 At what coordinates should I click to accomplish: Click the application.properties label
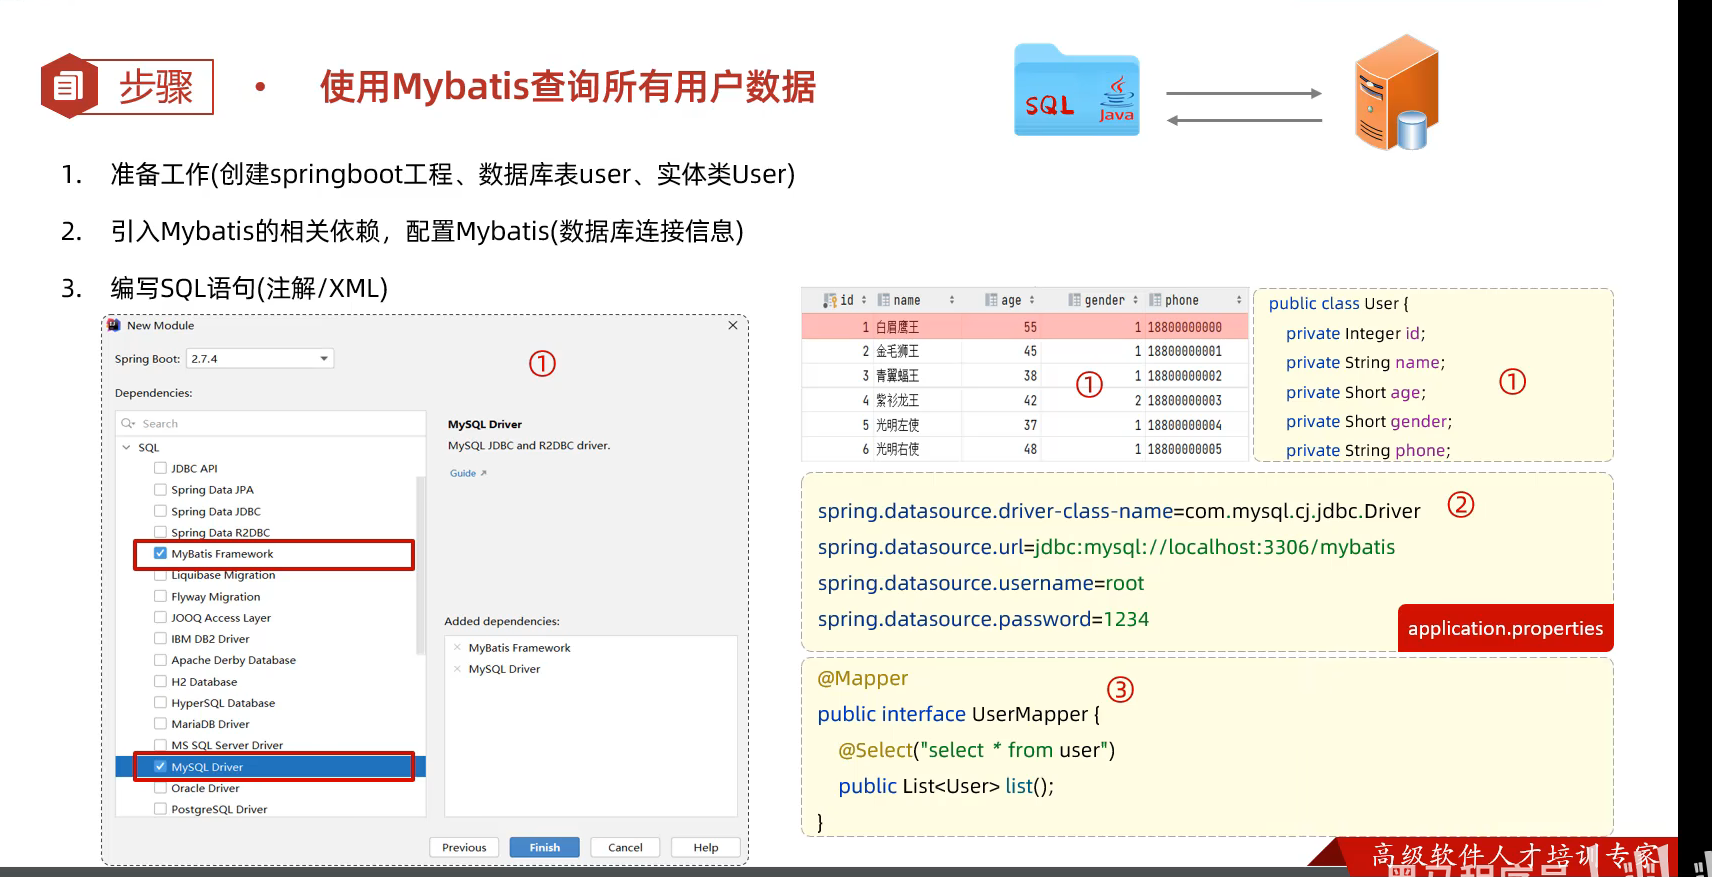[1505, 629]
